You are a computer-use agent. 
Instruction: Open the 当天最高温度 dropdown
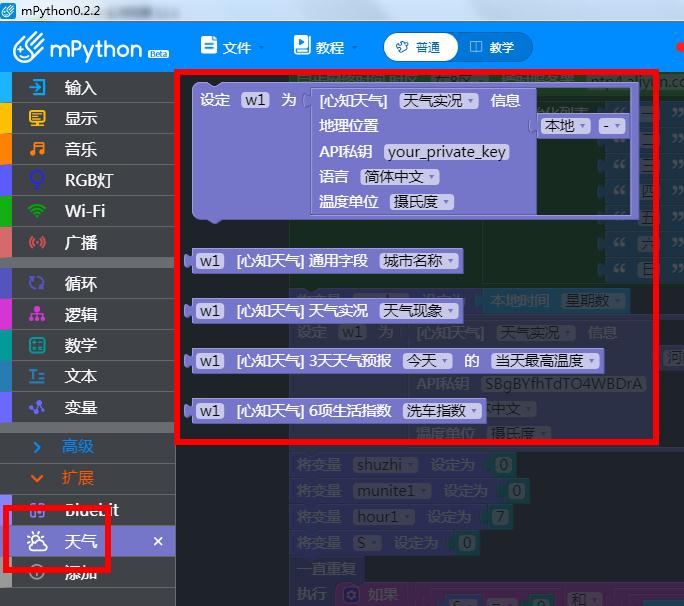pos(545,361)
